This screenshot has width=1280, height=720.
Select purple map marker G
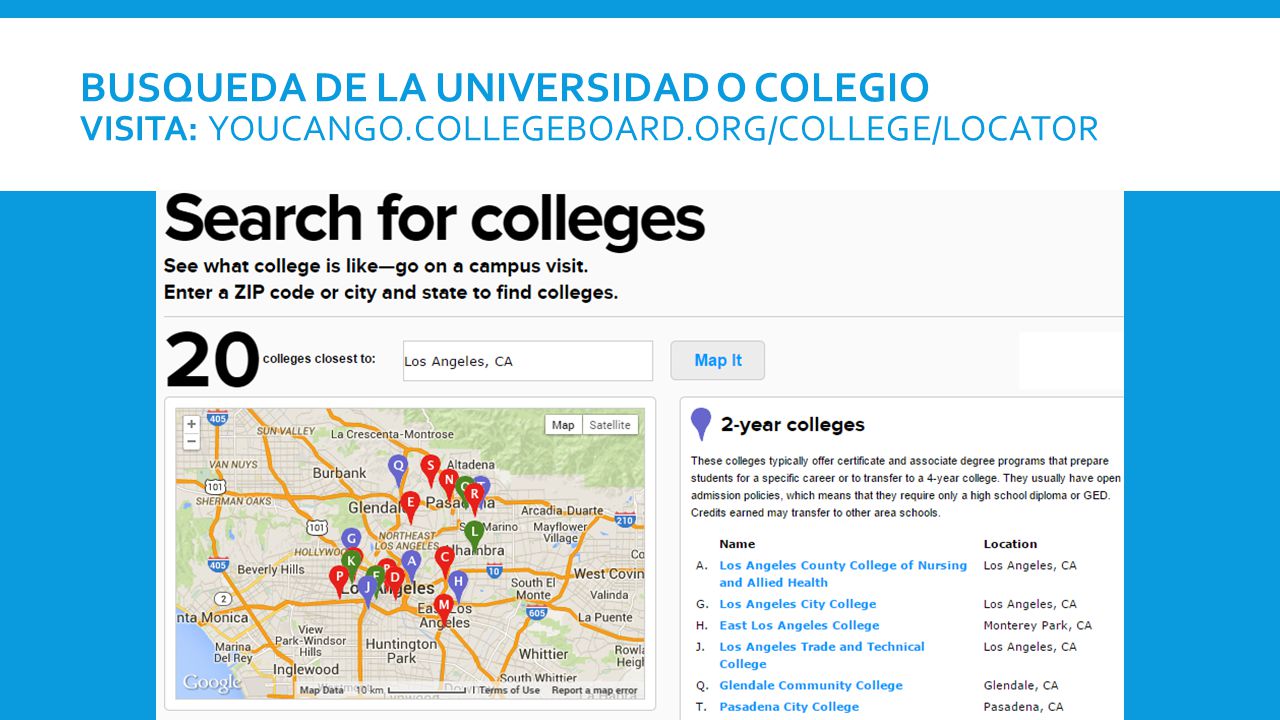point(351,543)
